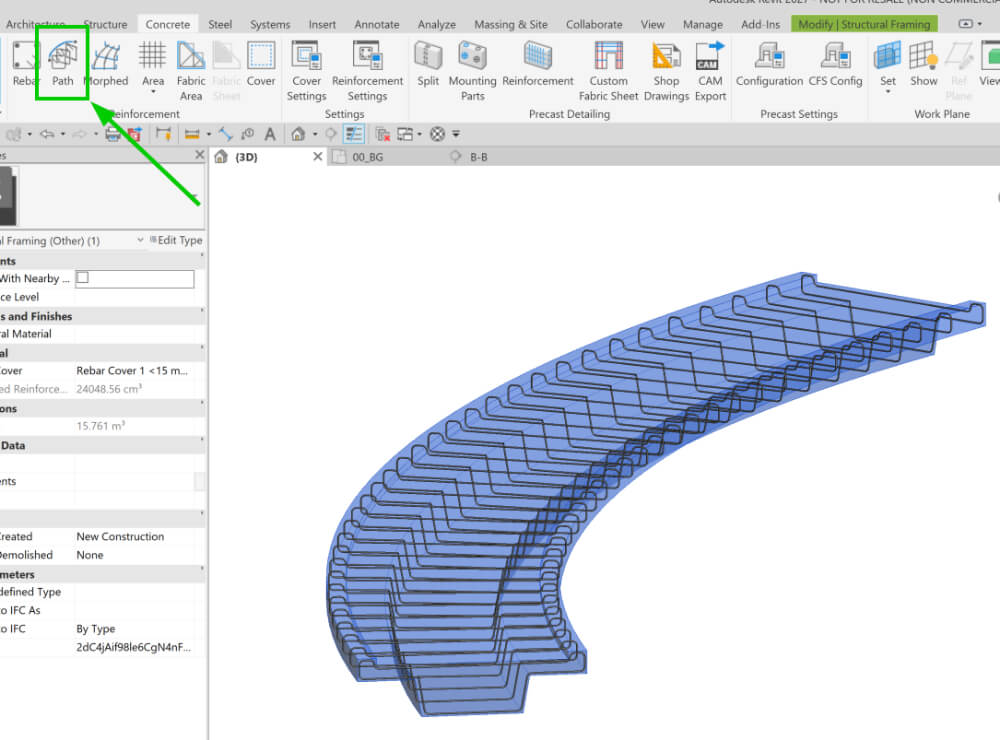The height and width of the screenshot is (740, 1000).
Task: Open Customize Quick Access Toolbar dropdown
Action: pos(455,134)
